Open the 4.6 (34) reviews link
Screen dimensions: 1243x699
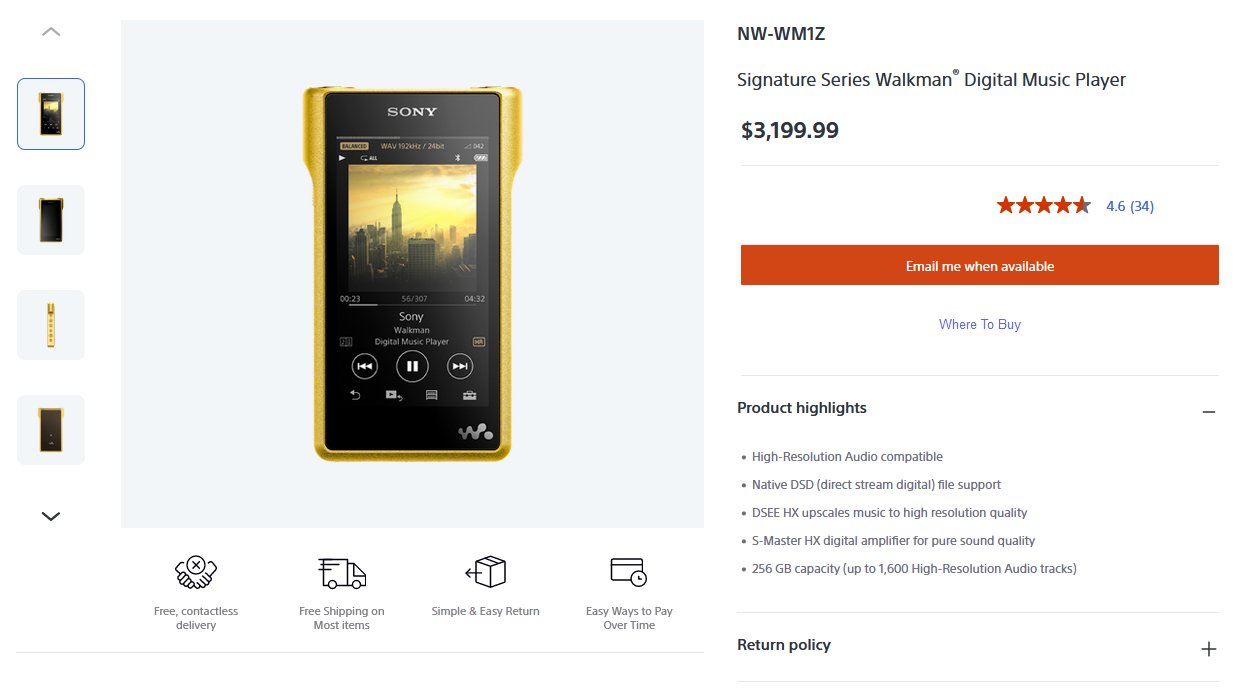[x=1130, y=206]
